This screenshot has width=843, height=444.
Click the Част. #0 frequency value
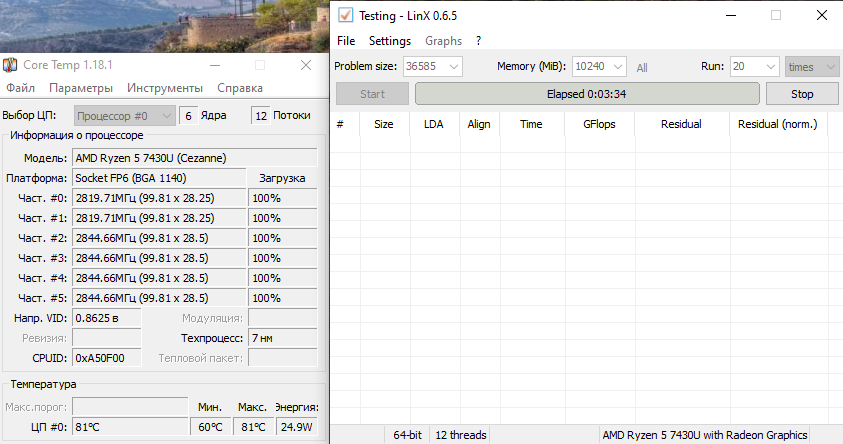coord(159,198)
